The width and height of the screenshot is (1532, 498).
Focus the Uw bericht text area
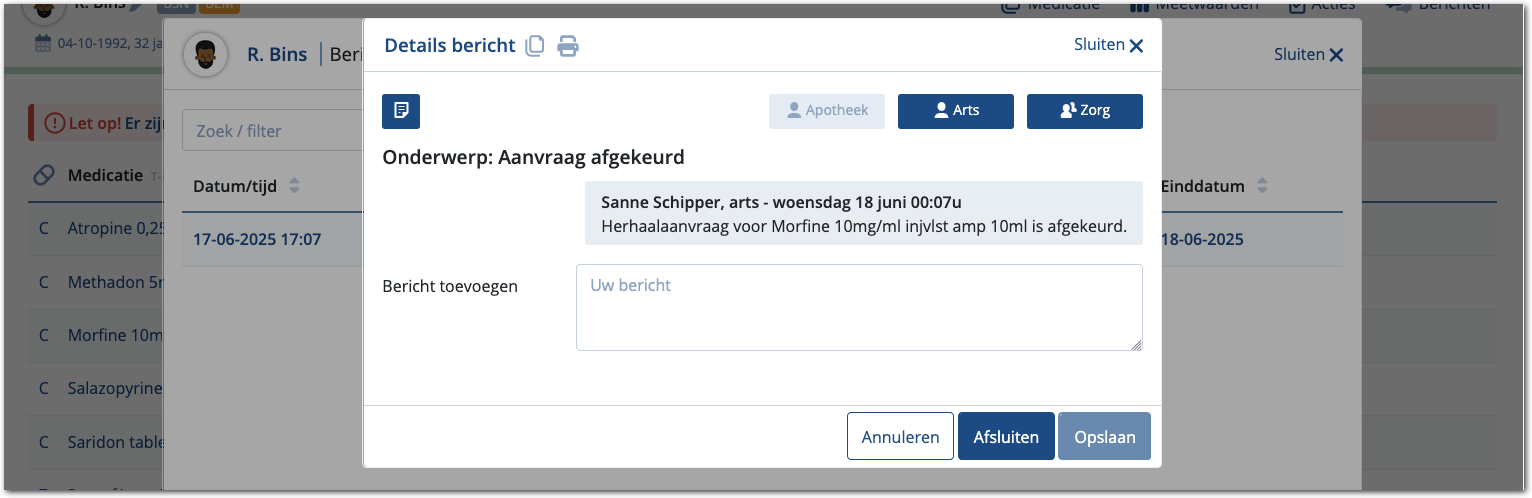click(x=858, y=307)
